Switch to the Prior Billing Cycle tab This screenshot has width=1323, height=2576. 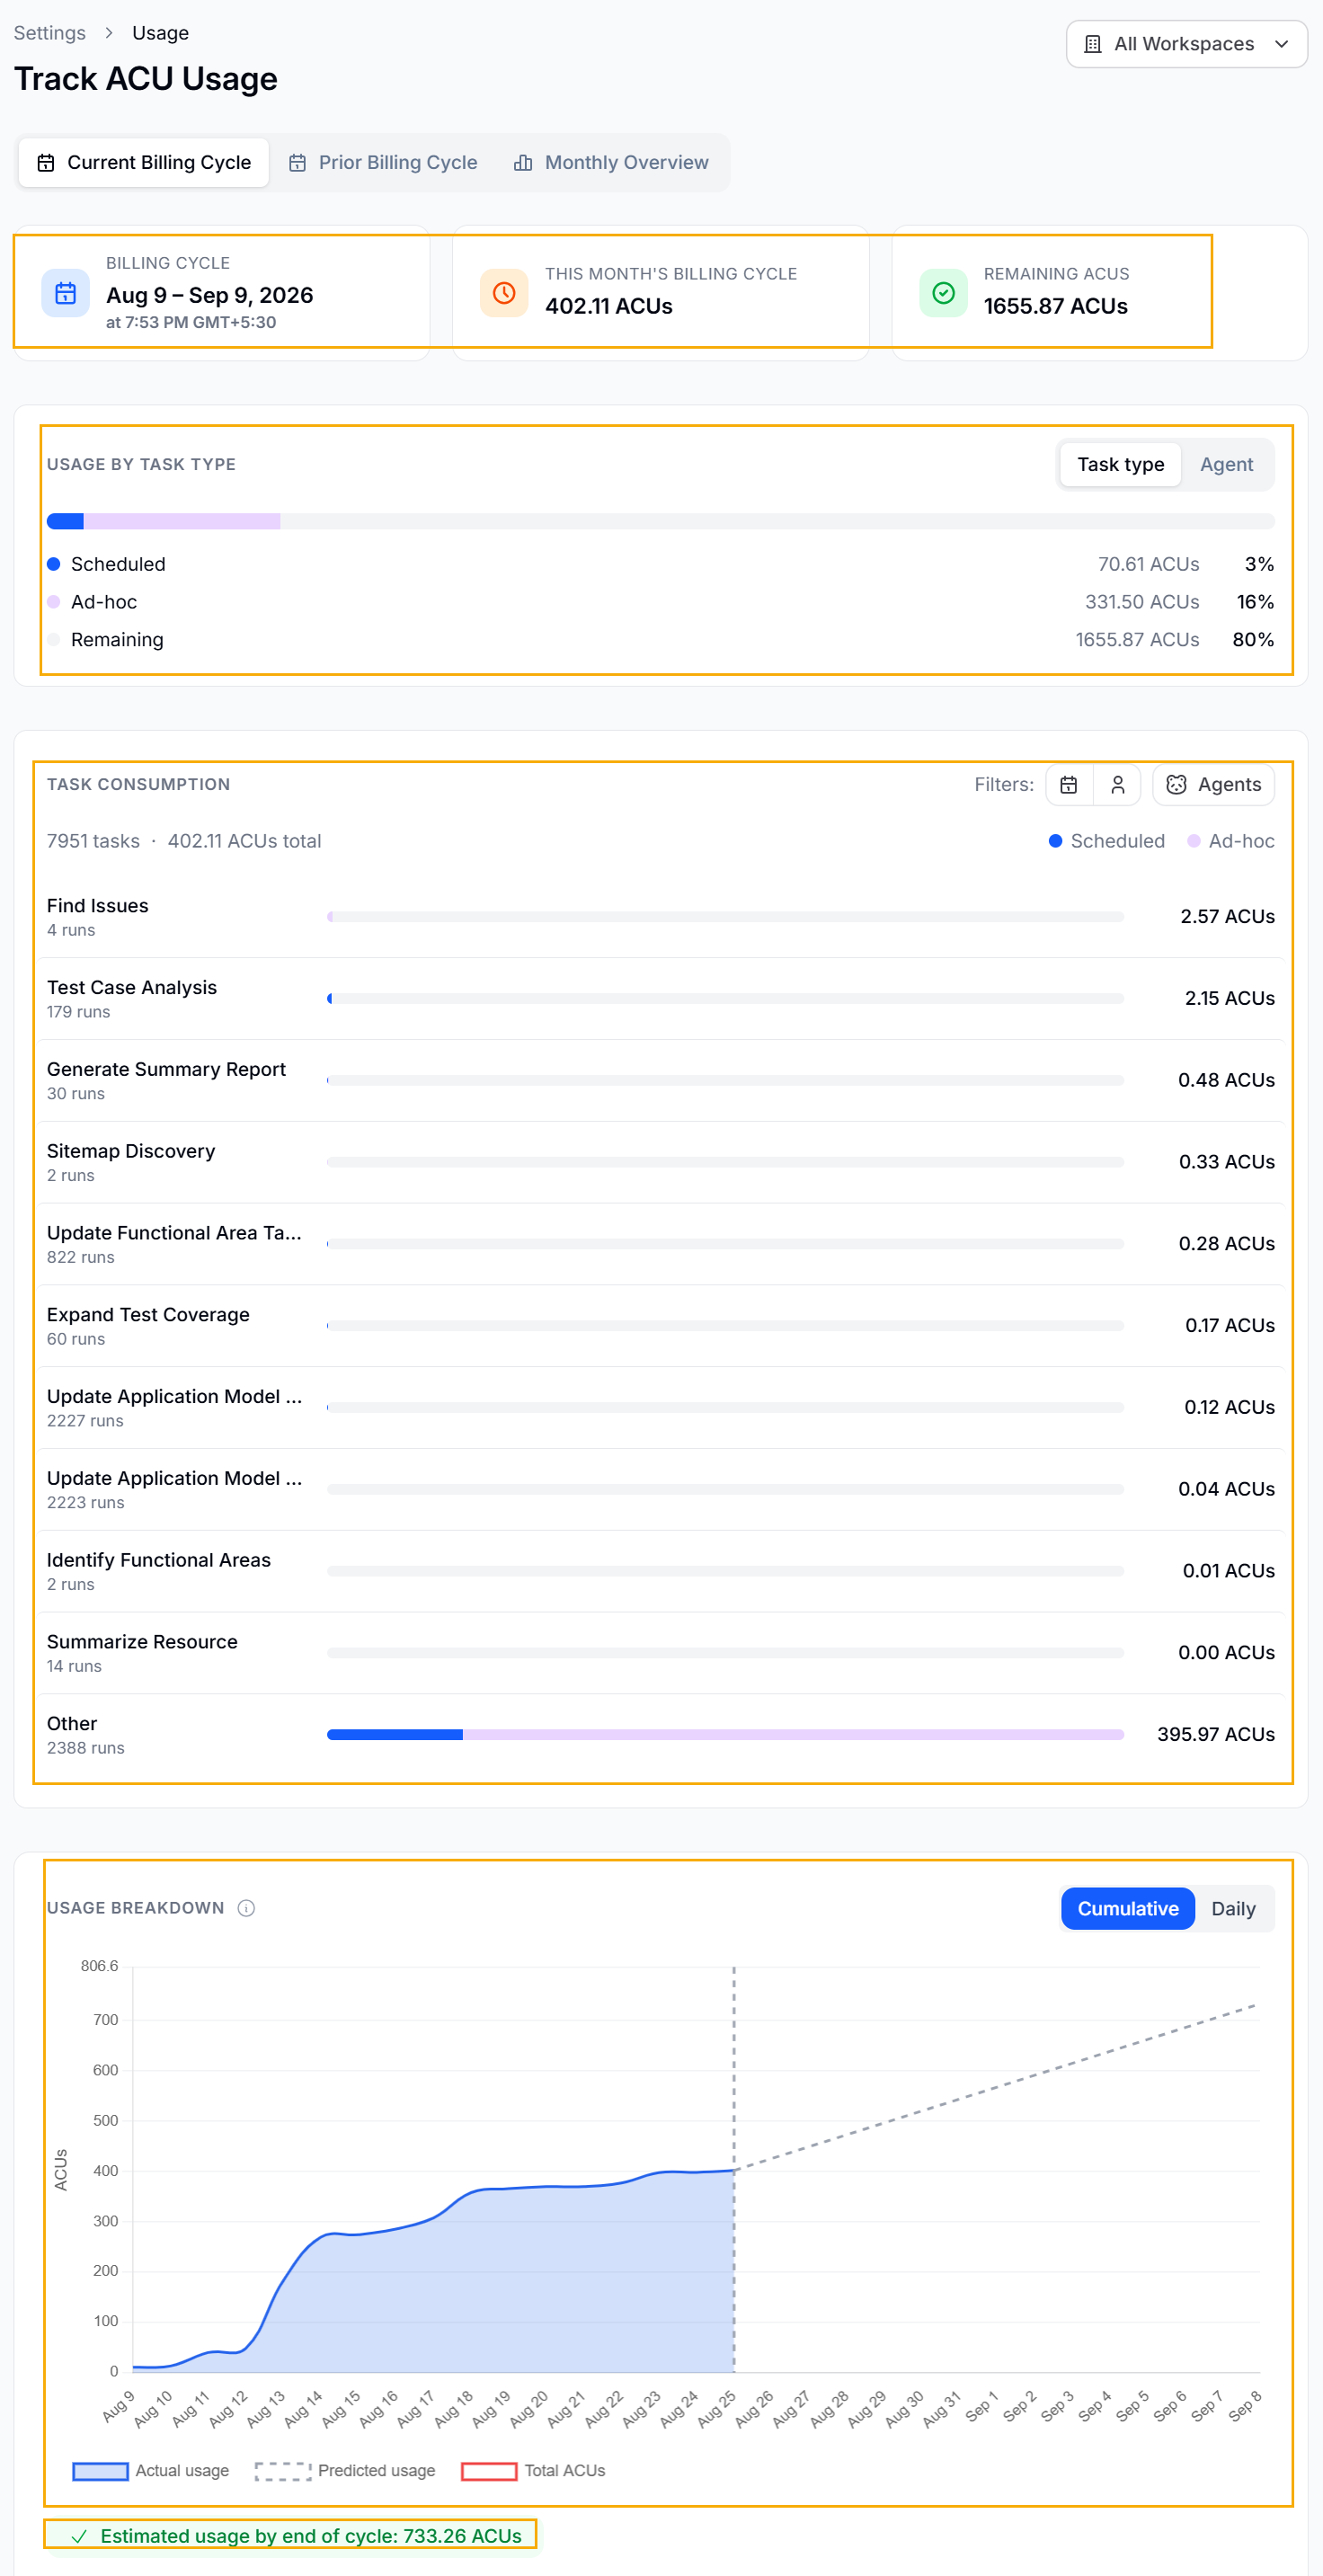coord(383,162)
